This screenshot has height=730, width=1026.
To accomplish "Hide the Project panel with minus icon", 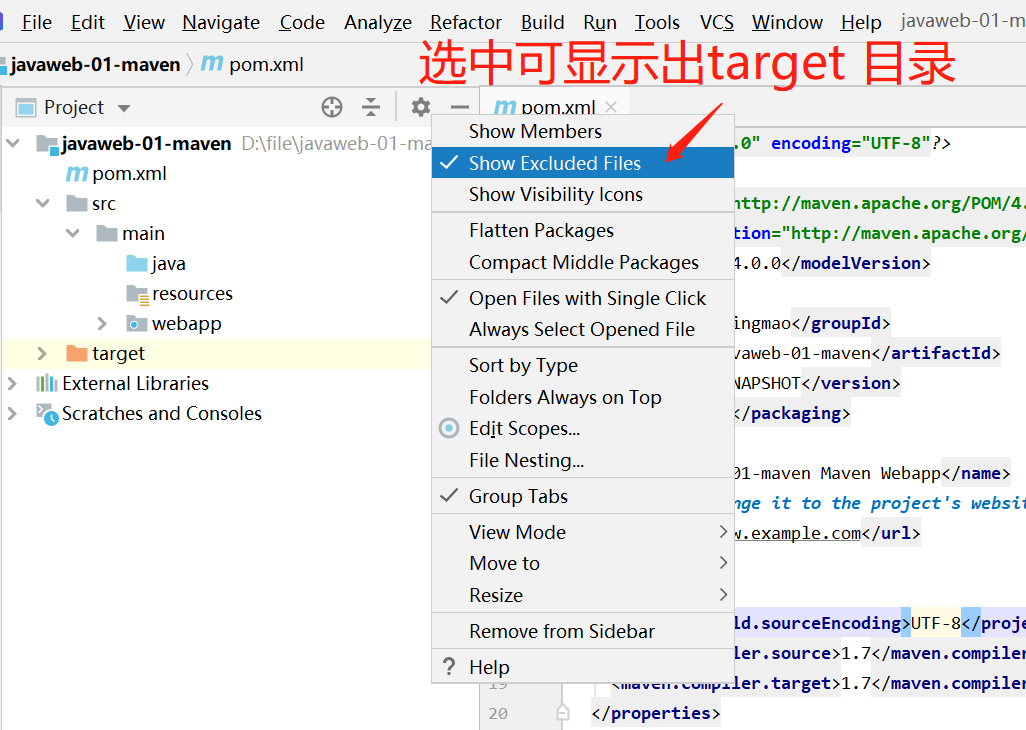I will [x=460, y=107].
